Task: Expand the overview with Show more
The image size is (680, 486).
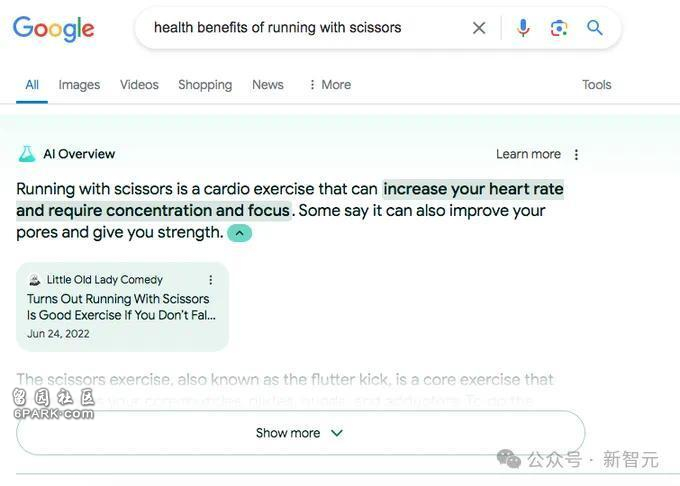Action: click(x=300, y=433)
